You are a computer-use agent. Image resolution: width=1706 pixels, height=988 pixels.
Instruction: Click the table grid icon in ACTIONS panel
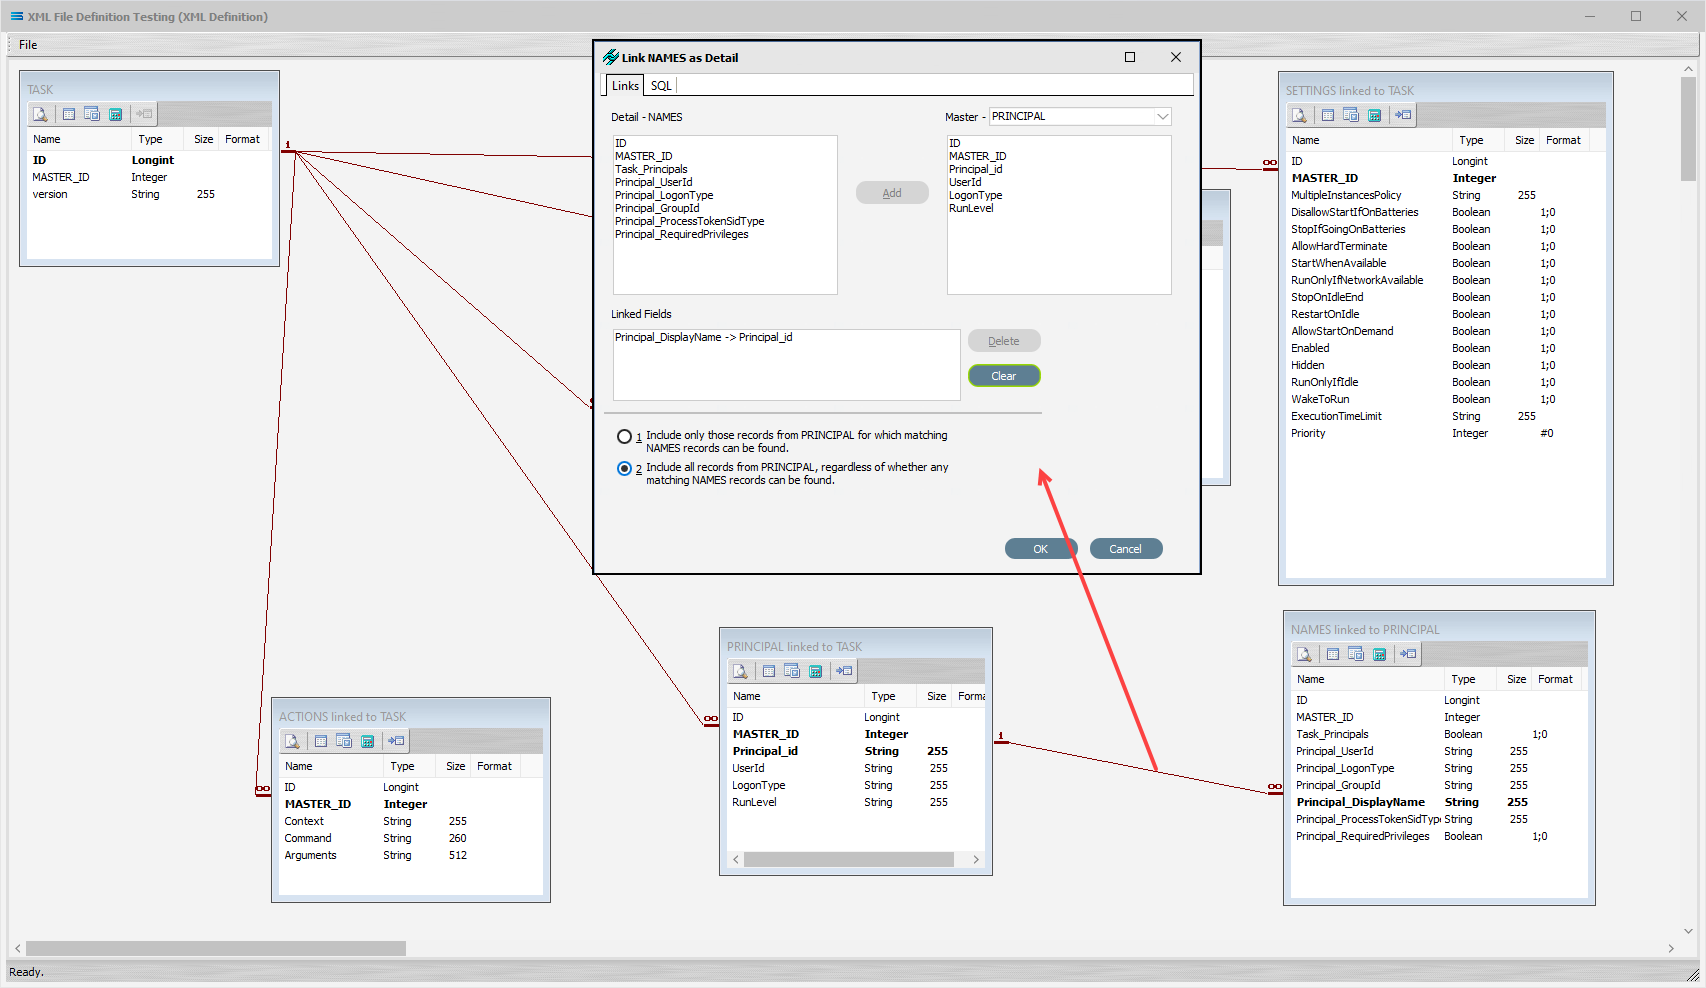(x=321, y=742)
